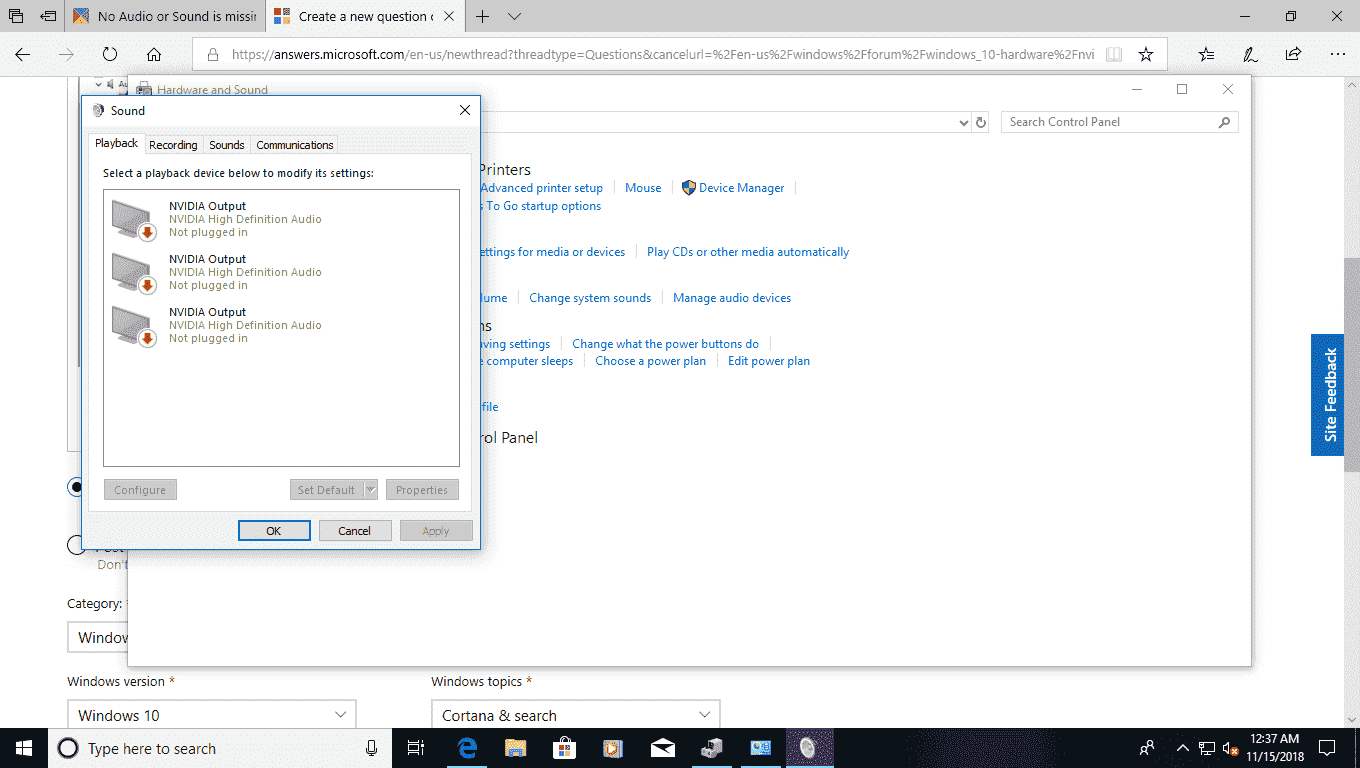This screenshot has width=1360, height=768.
Task: Click Type here to search box
Action: click(x=221, y=748)
